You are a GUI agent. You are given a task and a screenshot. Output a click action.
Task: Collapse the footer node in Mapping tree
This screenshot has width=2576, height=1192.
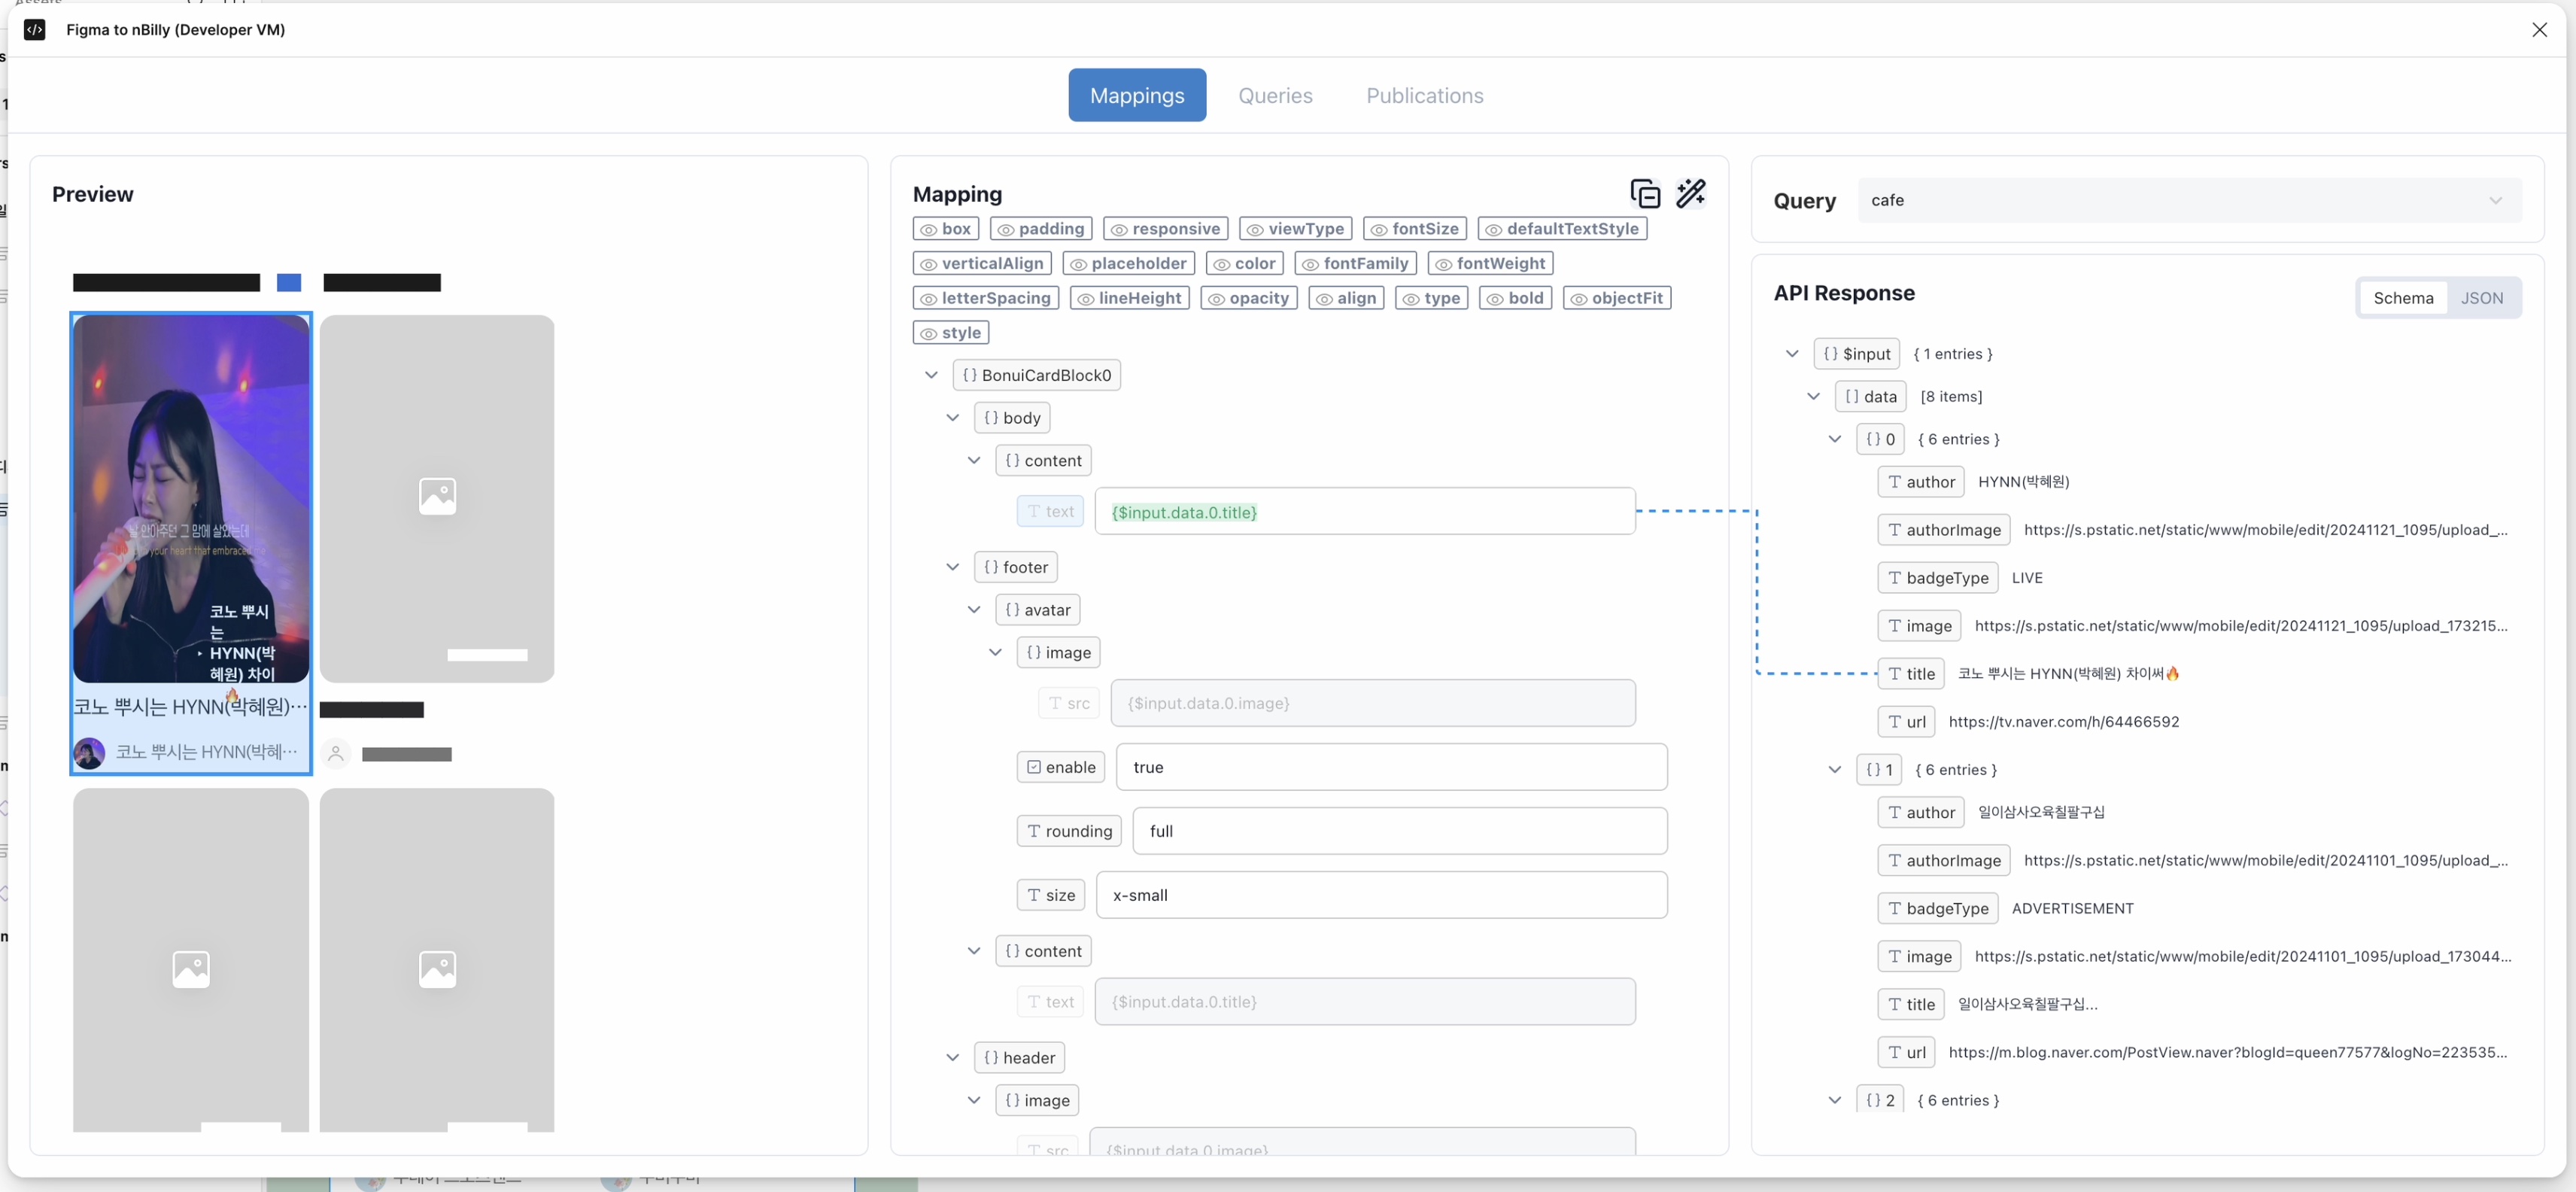(952, 567)
